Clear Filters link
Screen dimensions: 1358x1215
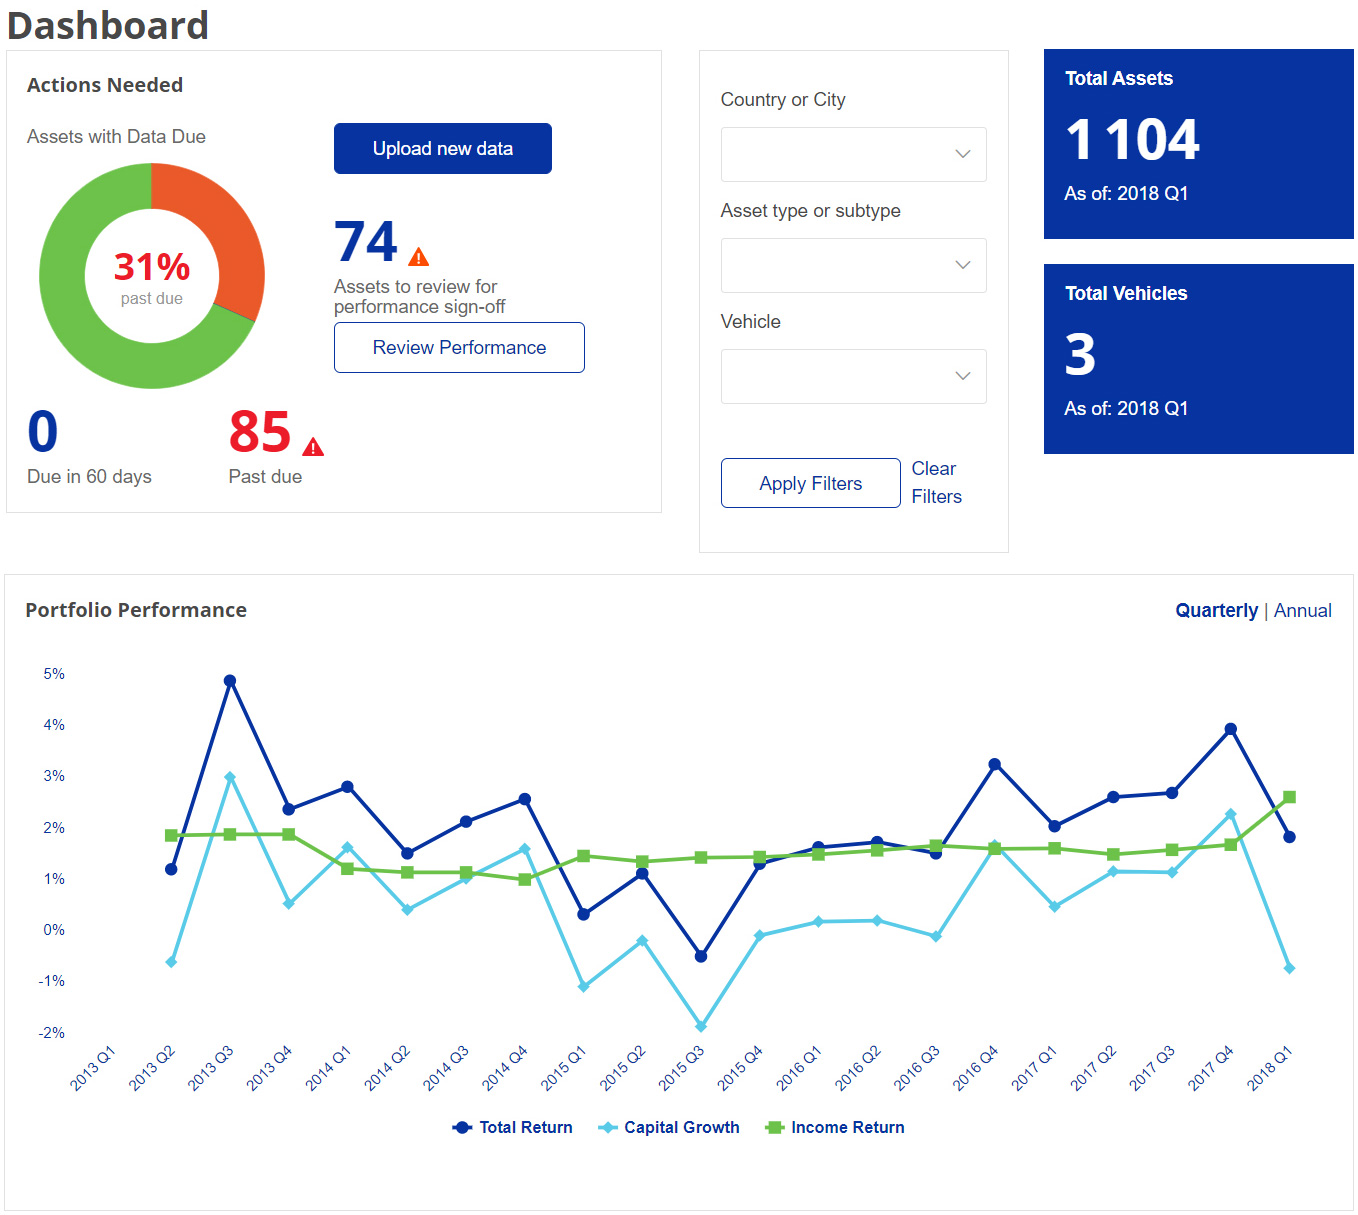[x=936, y=482]
